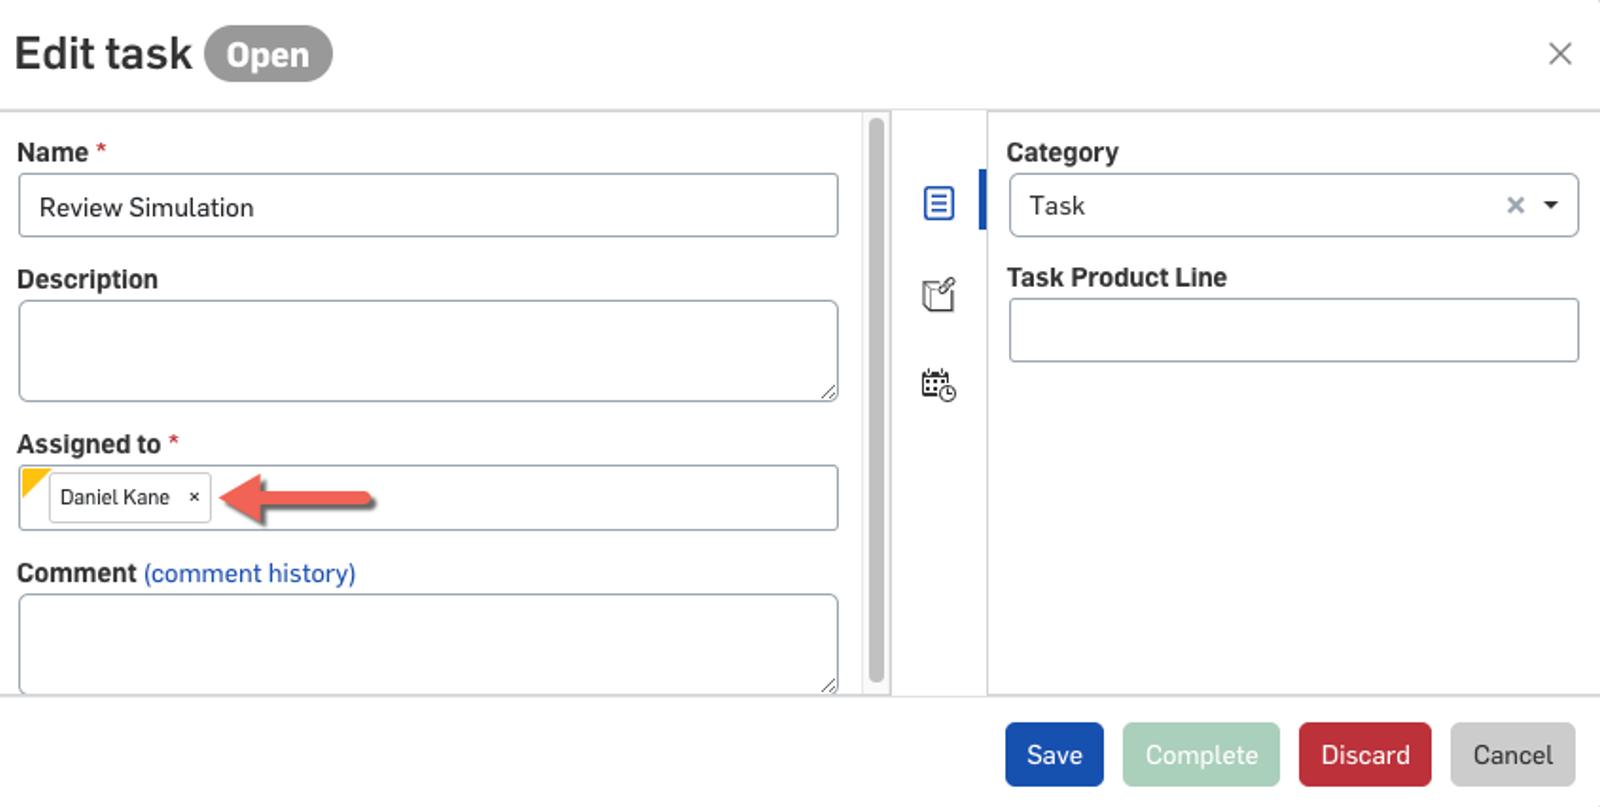1600x807 pixels.
Task: Focus the Task Product Line field
Action: click(1293, 330)
